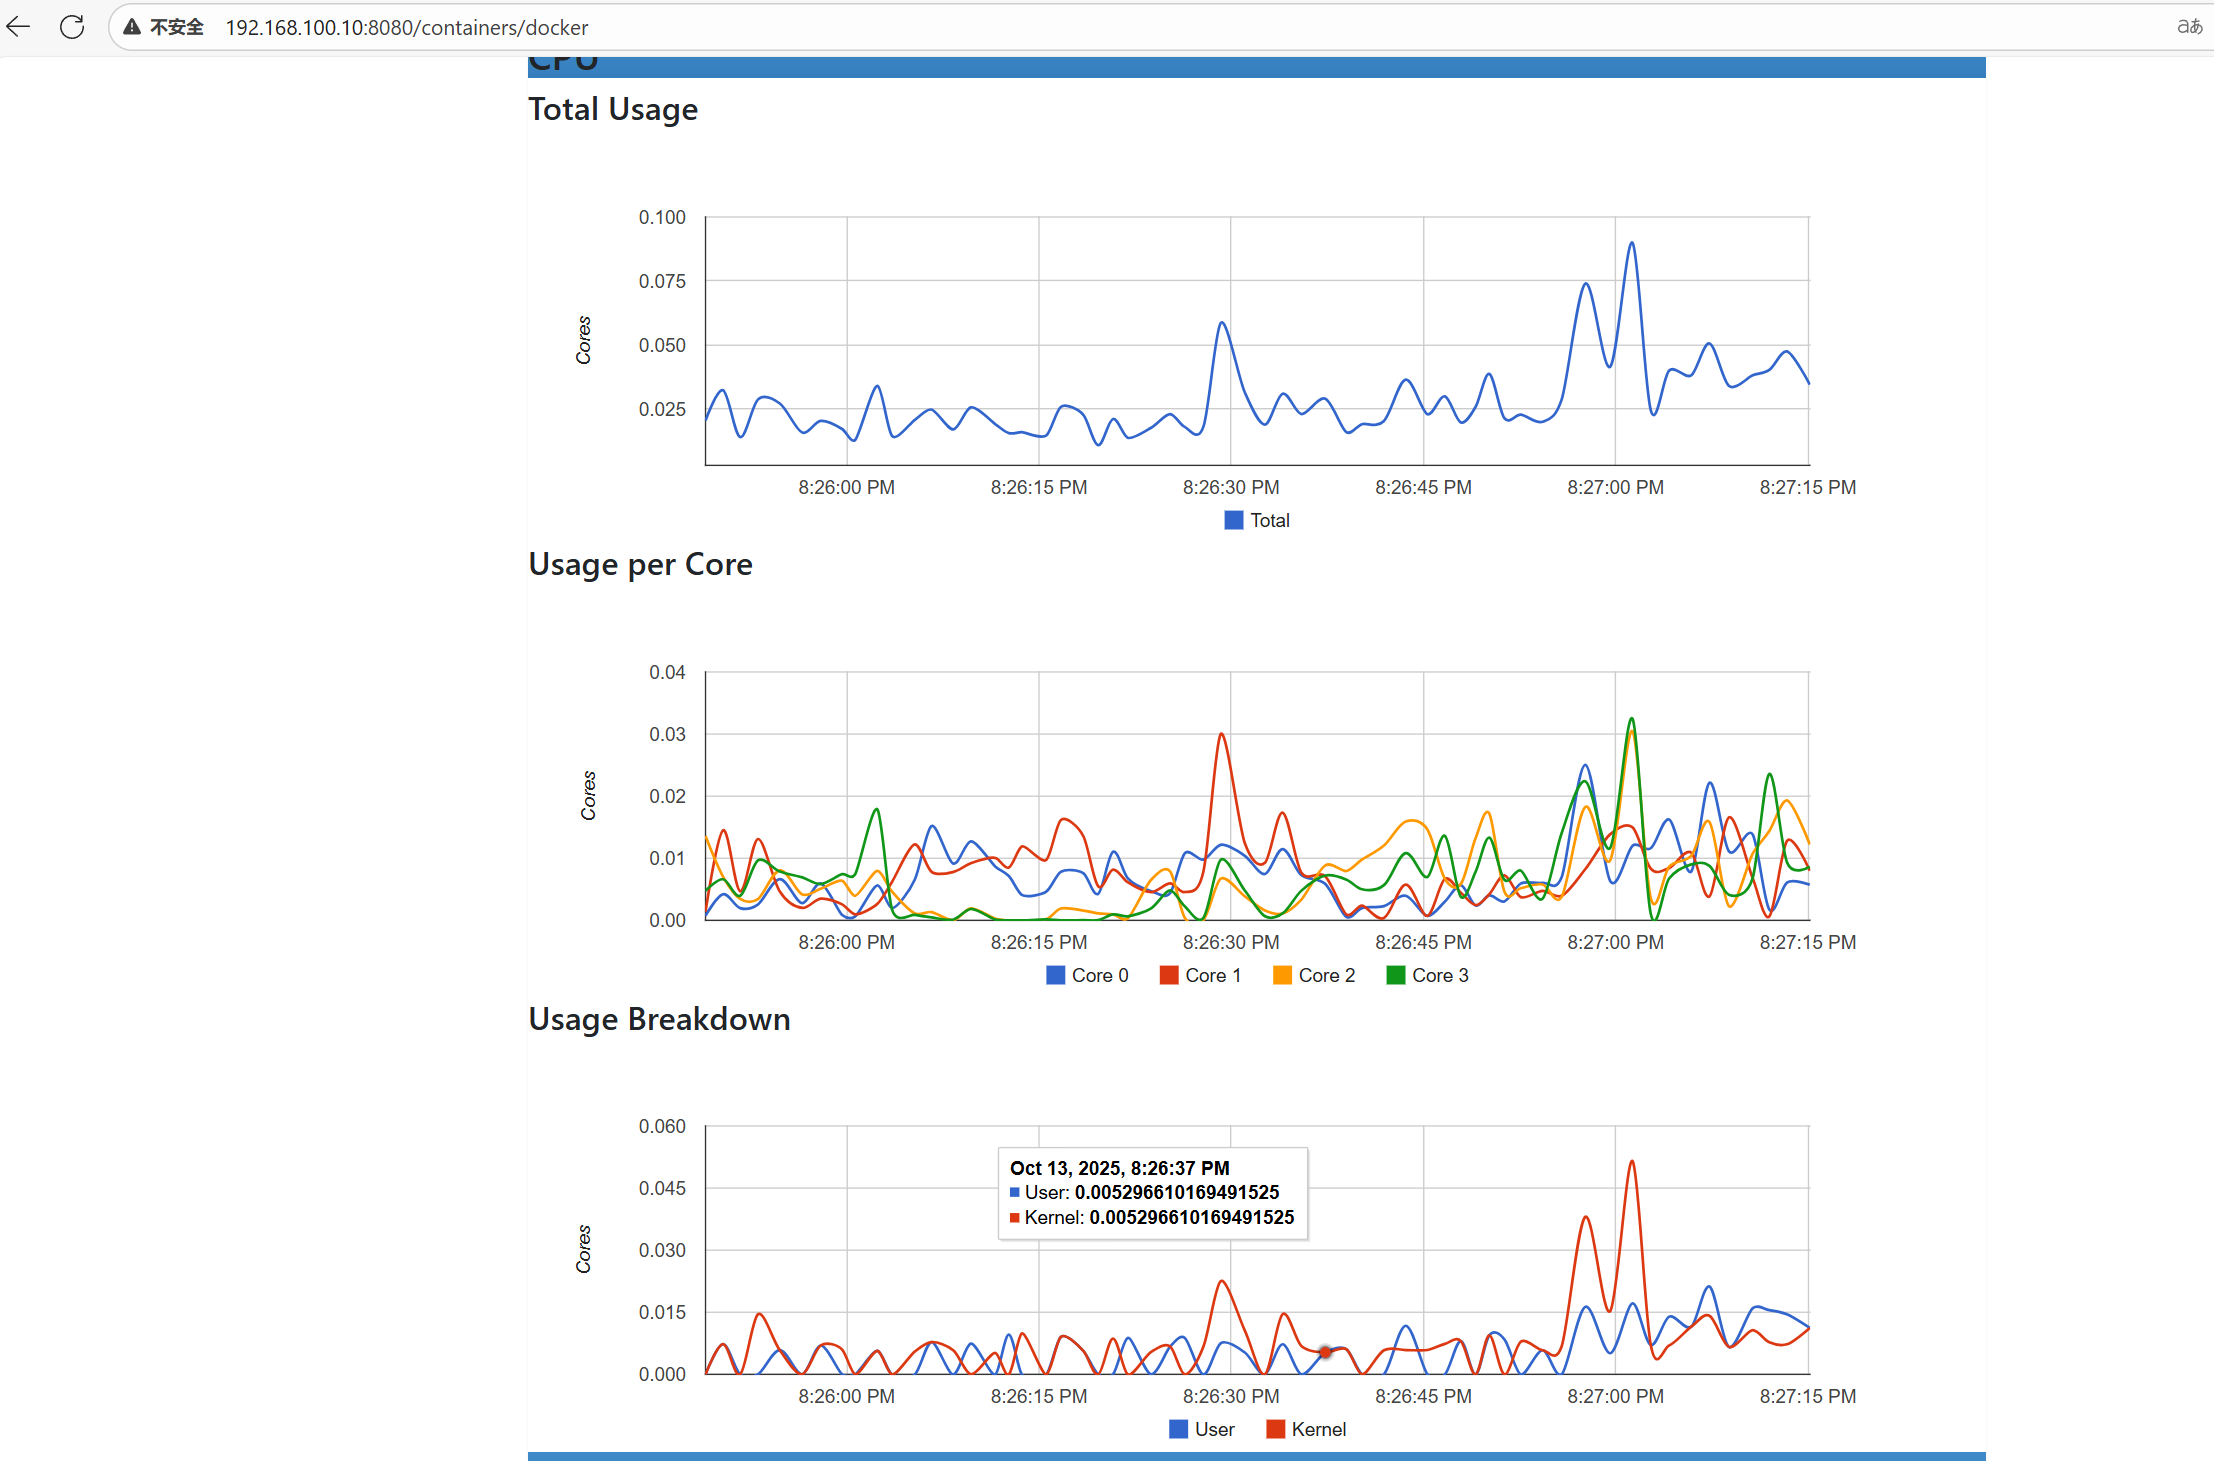Open the translate icon in the address bar
The width and height of the screenshot is (2214, 1461).
point(2189,27)
